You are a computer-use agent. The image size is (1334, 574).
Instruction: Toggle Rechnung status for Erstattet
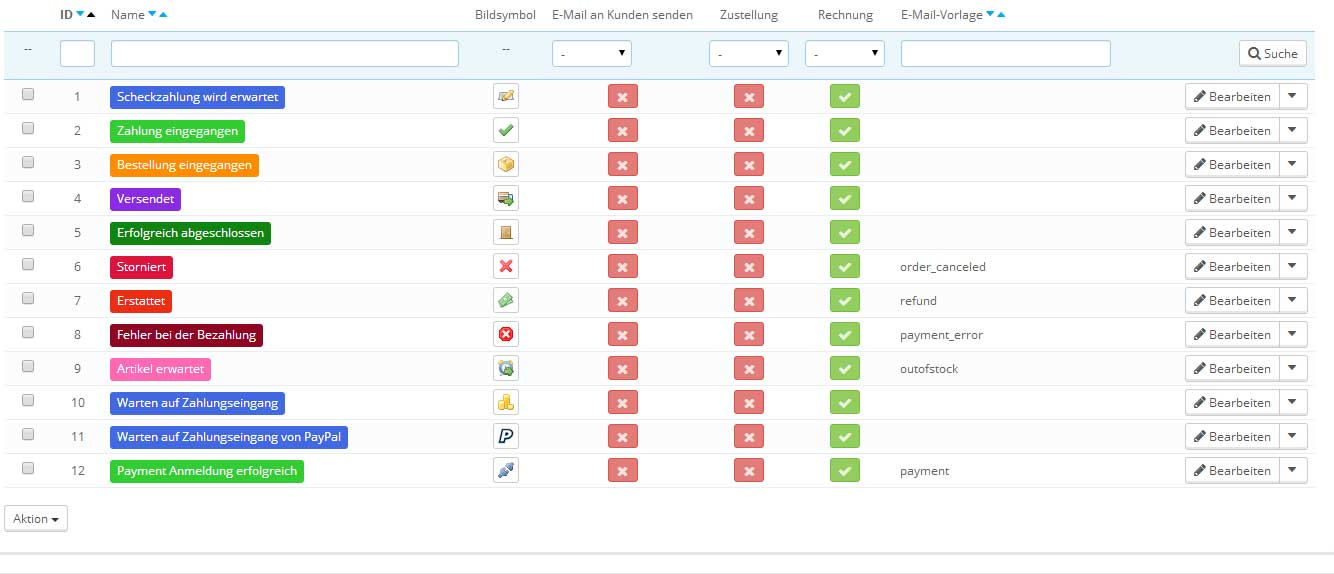point(845,300)
